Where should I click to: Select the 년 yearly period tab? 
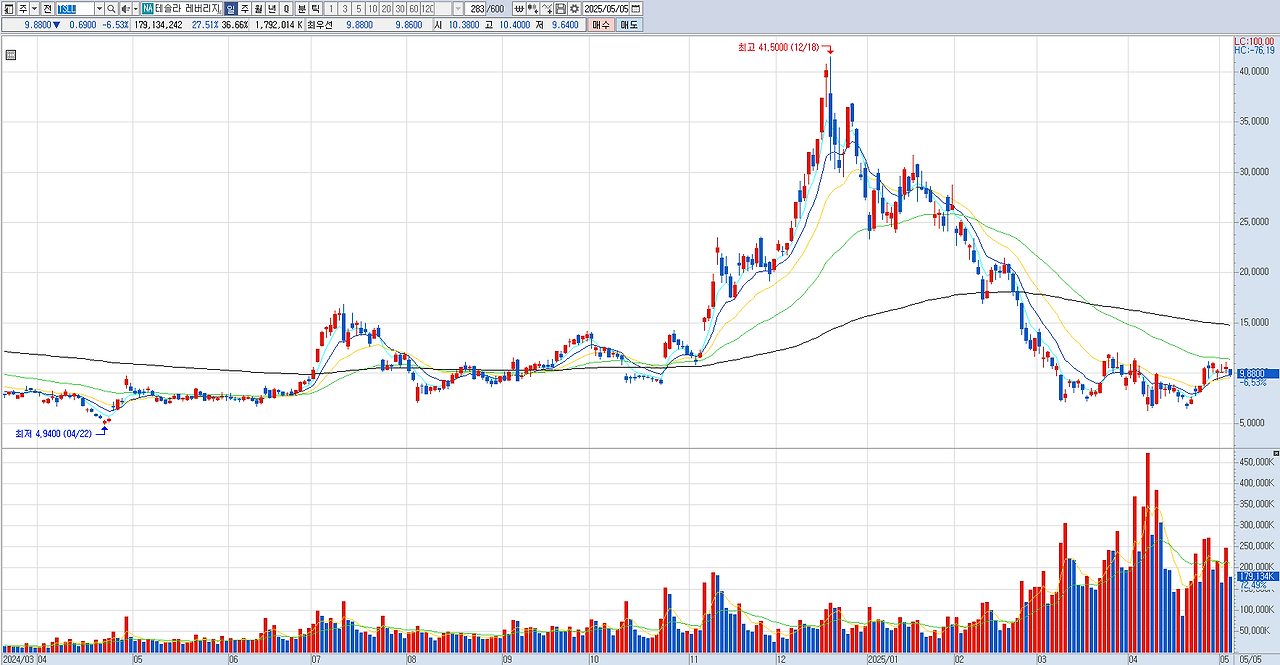point(272,9)
